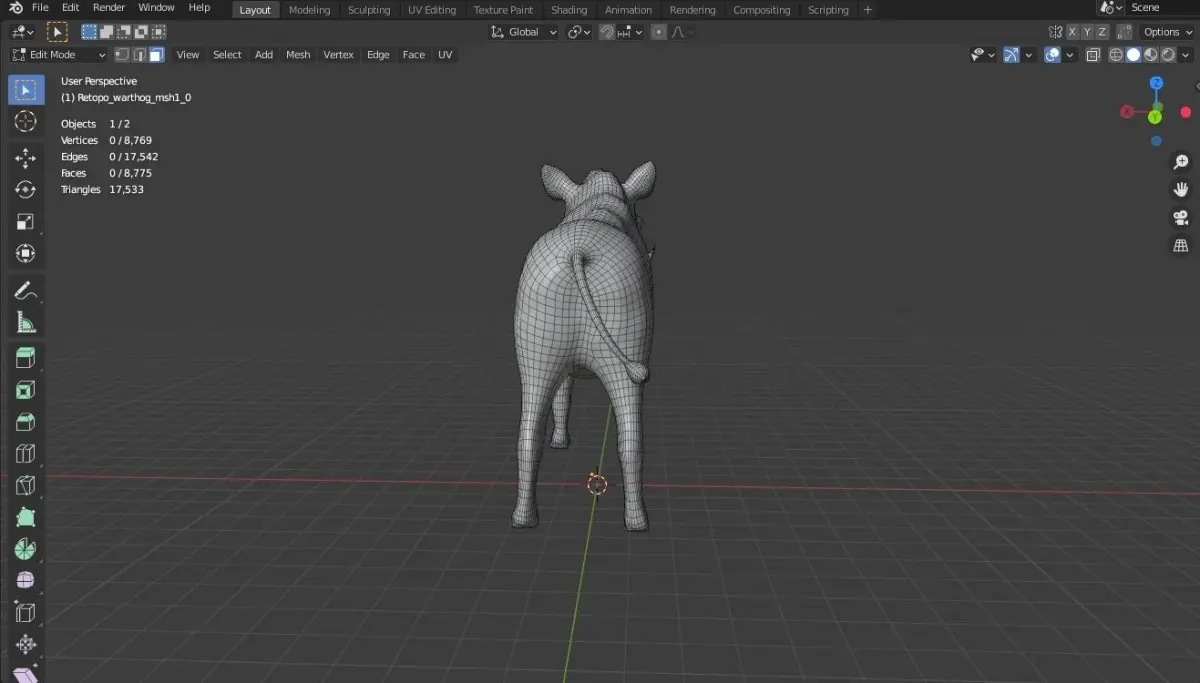The height and width of the screenshot is (683, 1200).
Task: Select the Transform tool
Action: tap(26, 254)
